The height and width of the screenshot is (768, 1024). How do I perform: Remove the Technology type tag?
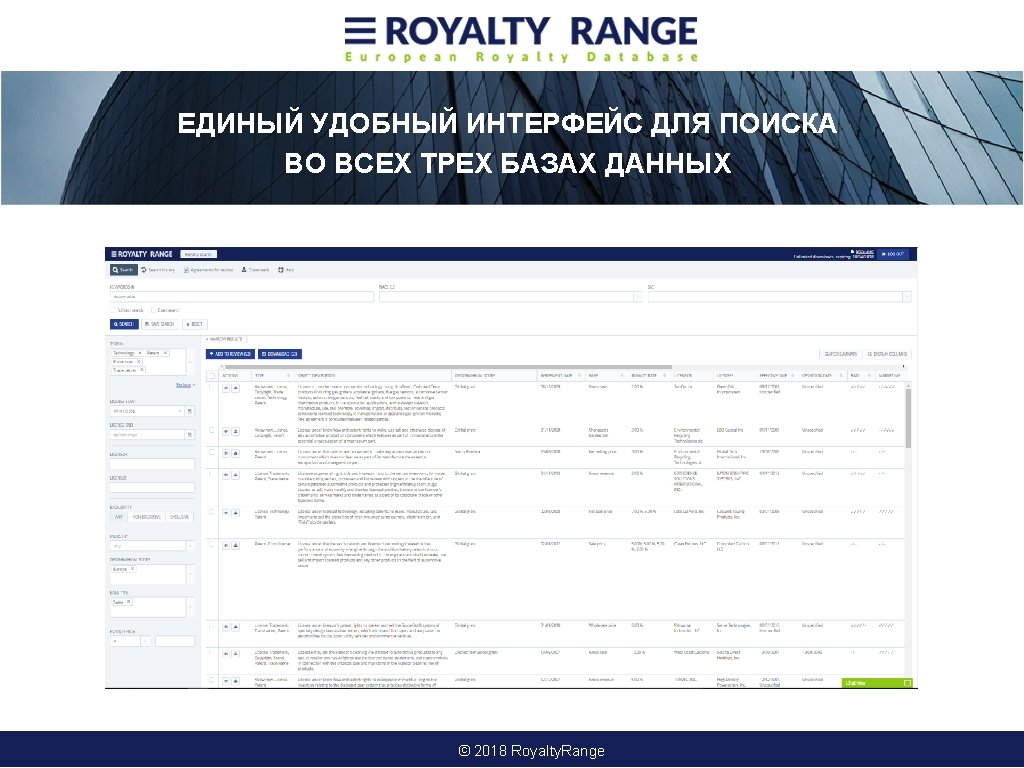[x=140, y=353]
